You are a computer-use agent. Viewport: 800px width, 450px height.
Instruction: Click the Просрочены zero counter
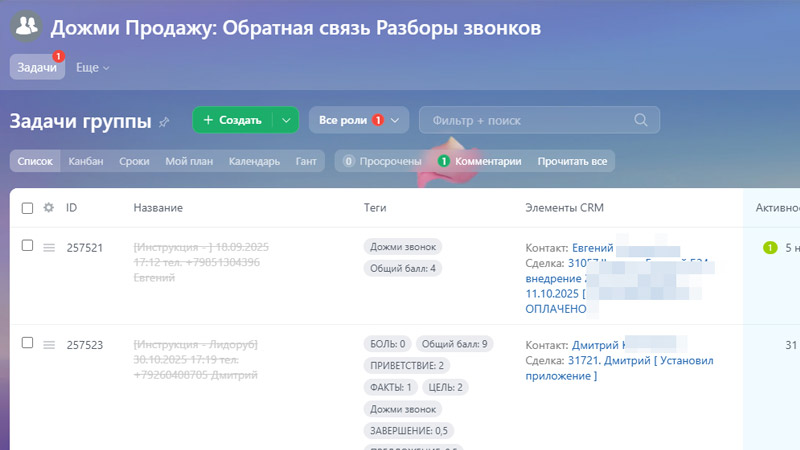click(x=348, y=161)
